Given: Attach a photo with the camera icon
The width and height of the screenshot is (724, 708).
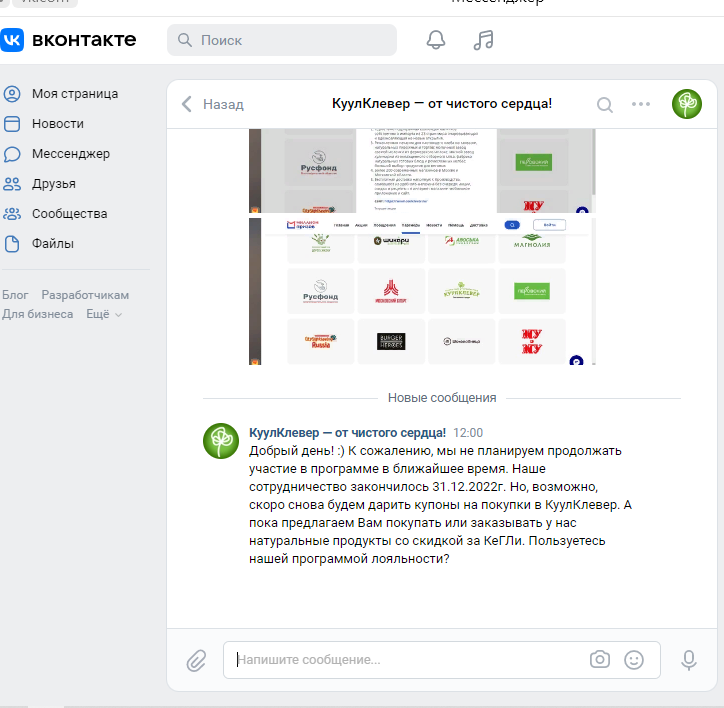Looking at the screenshot, I should click(600, 660).
